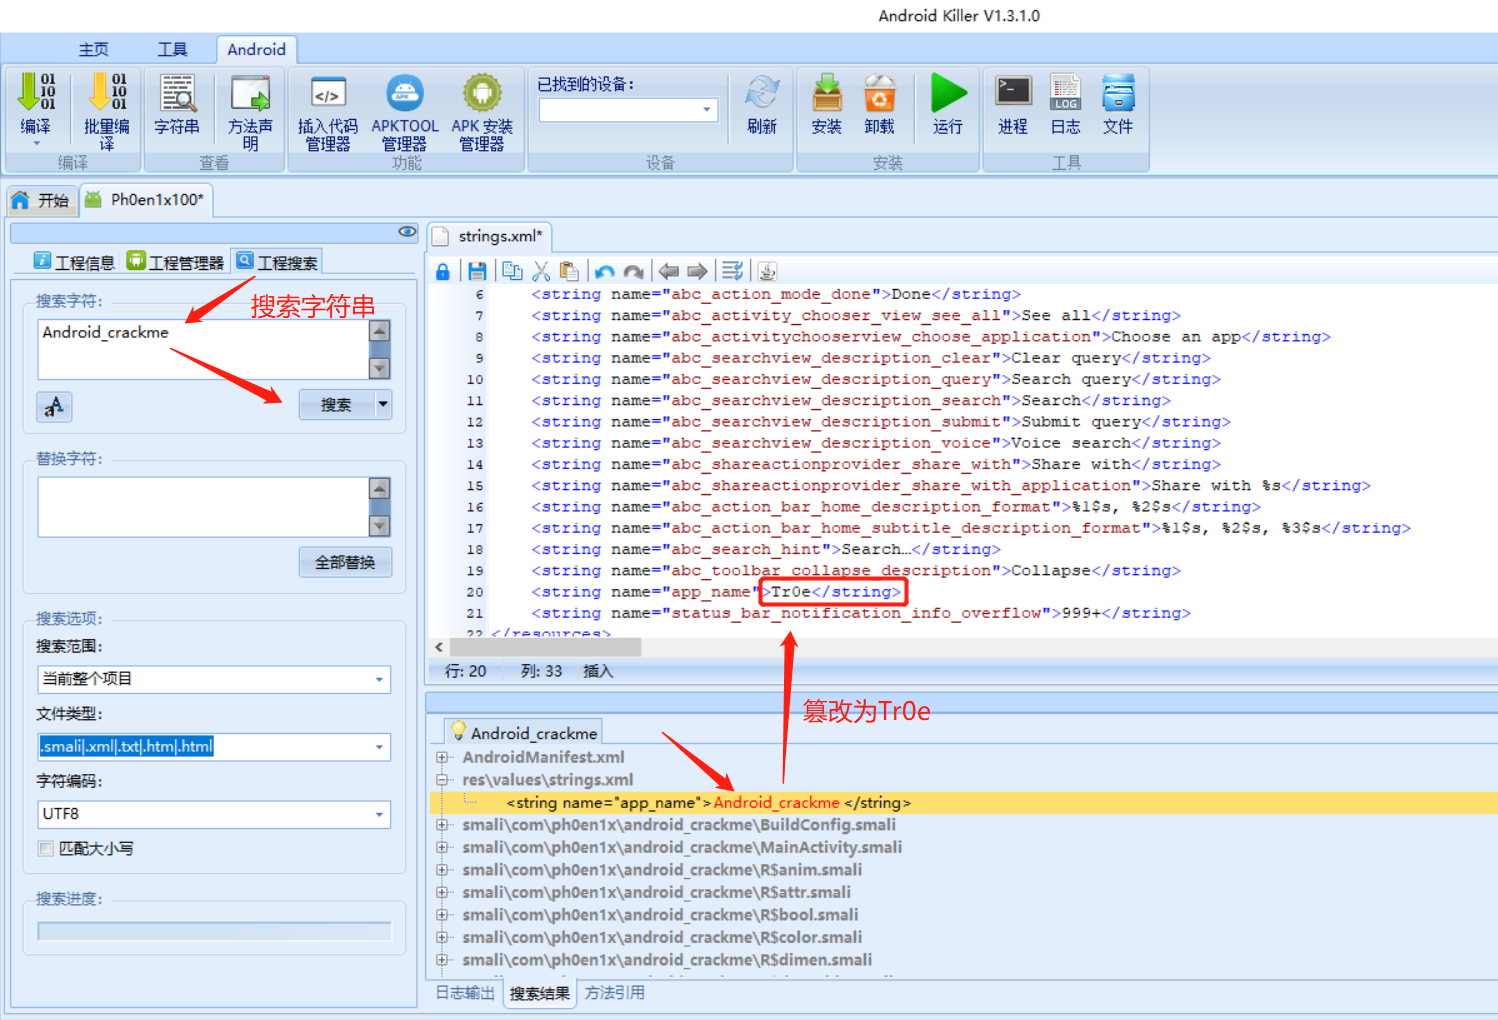Select the Android ribbon tab

[x=256, y=49]
